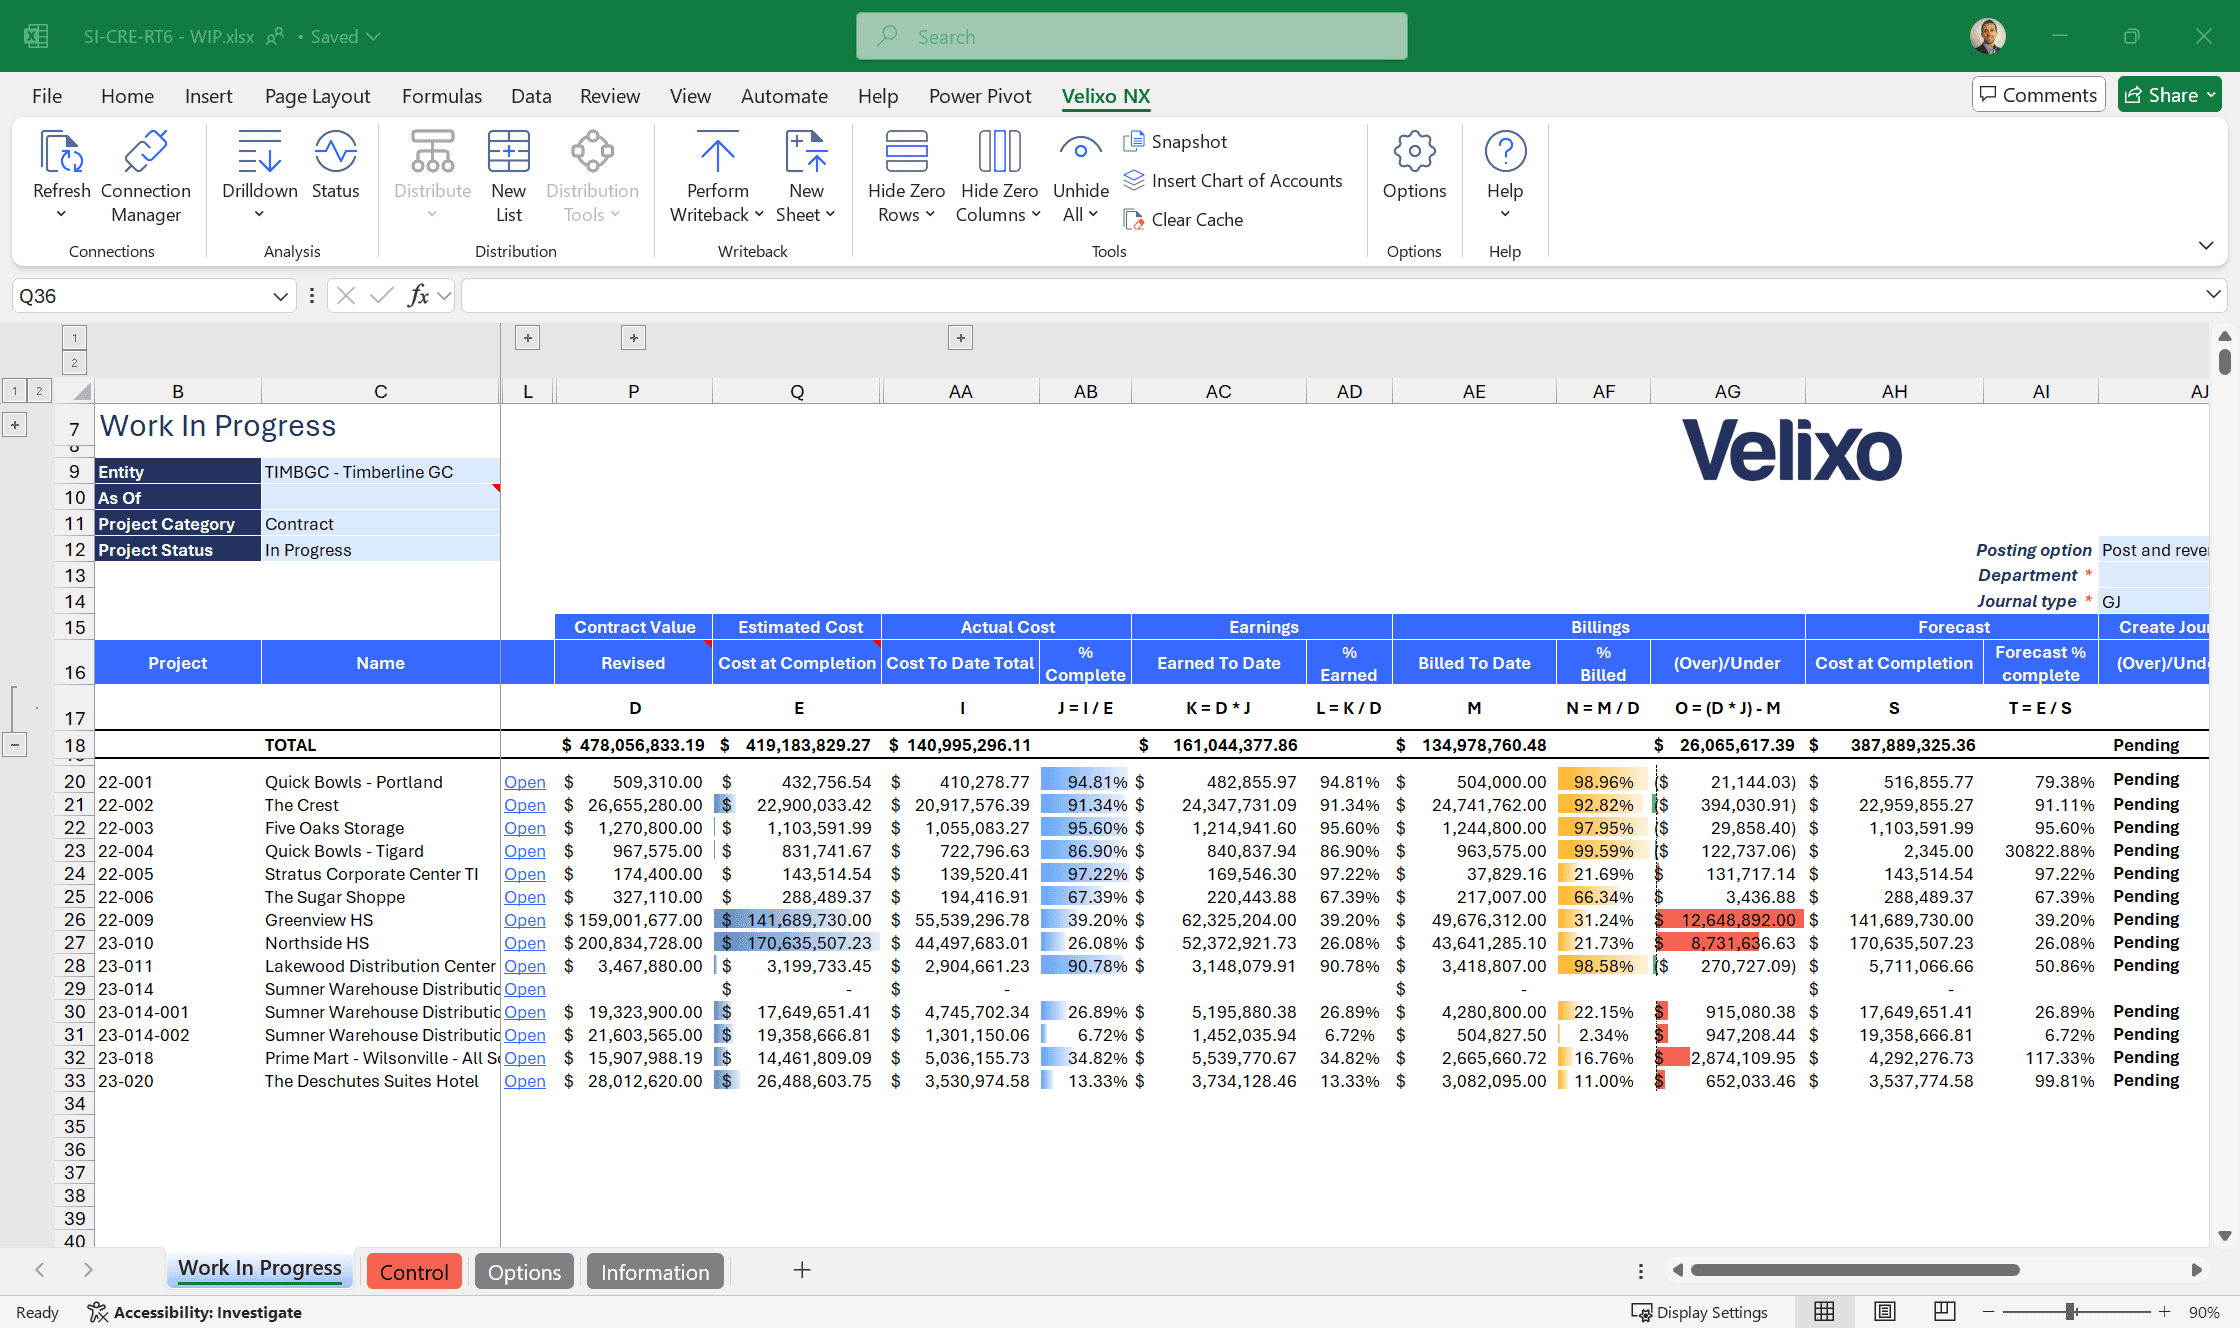Viewport: 2240px width, 1328px height.
Task: Zoom in with the plus button
Action: [x=2165, y=1312]
